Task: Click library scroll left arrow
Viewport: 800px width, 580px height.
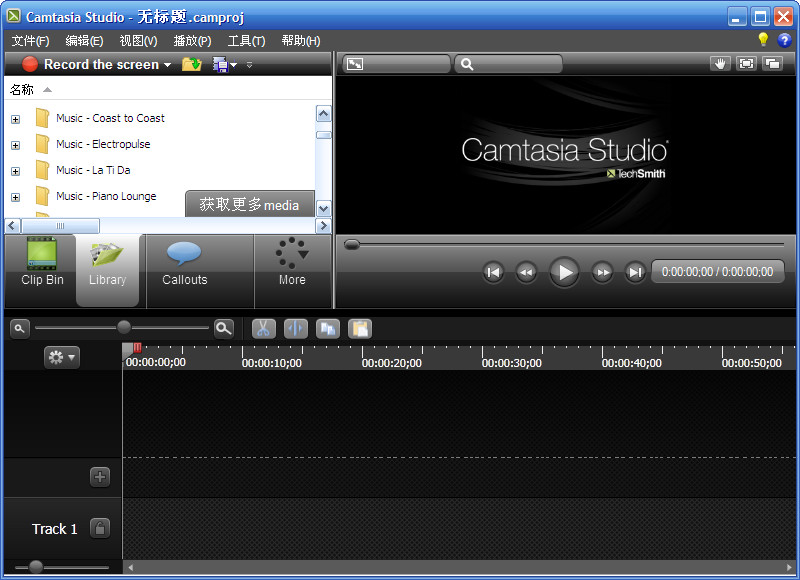Action: [13, 225]
